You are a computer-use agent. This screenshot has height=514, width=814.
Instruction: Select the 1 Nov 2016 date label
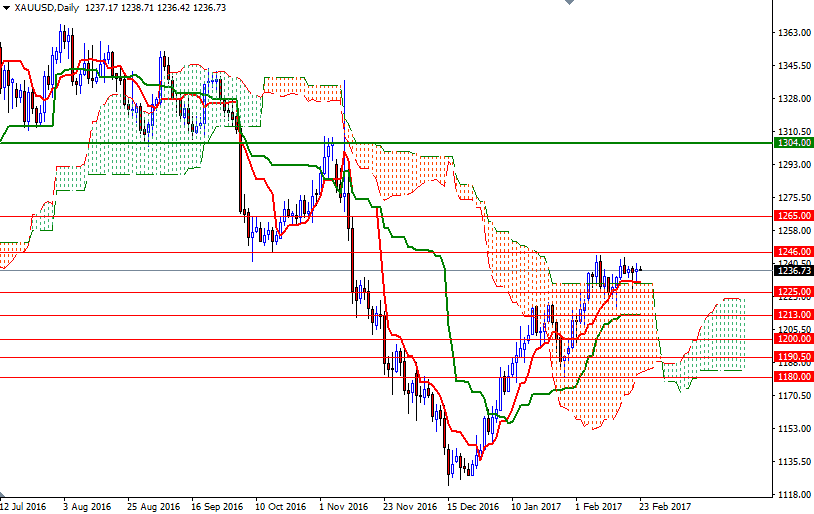click(x=343, y=506)
